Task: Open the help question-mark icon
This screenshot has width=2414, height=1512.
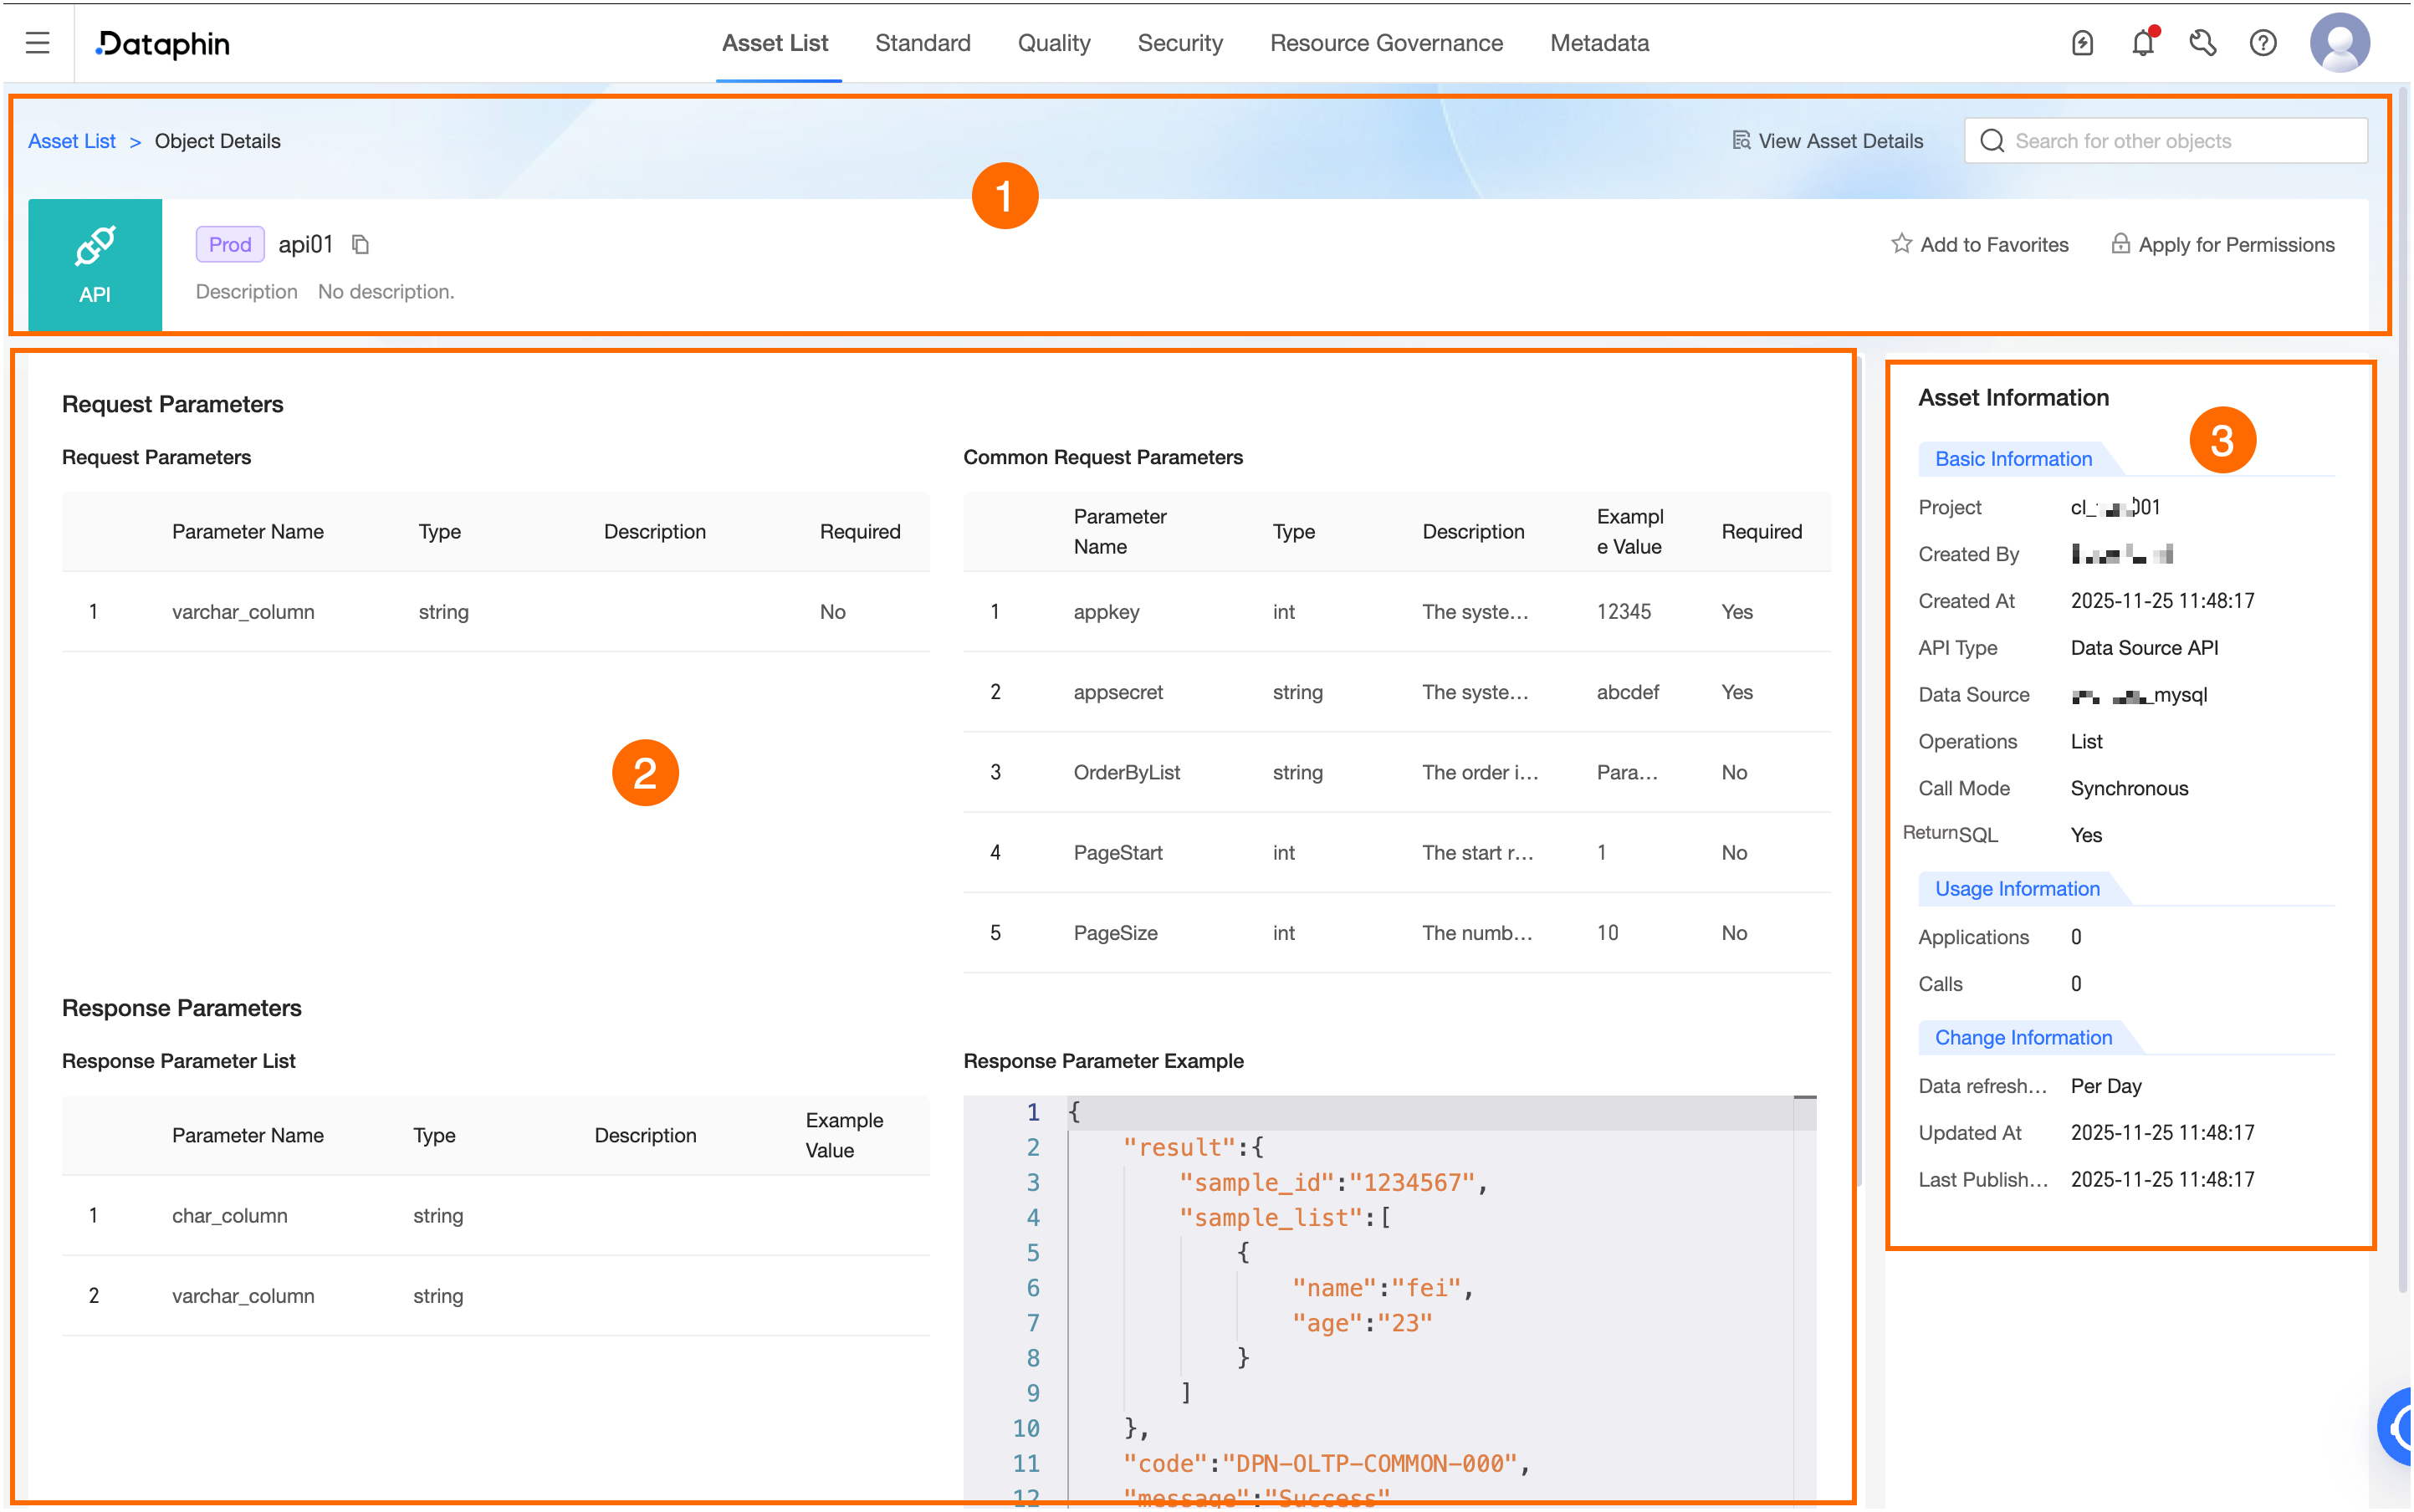Action: point(2263,43)
